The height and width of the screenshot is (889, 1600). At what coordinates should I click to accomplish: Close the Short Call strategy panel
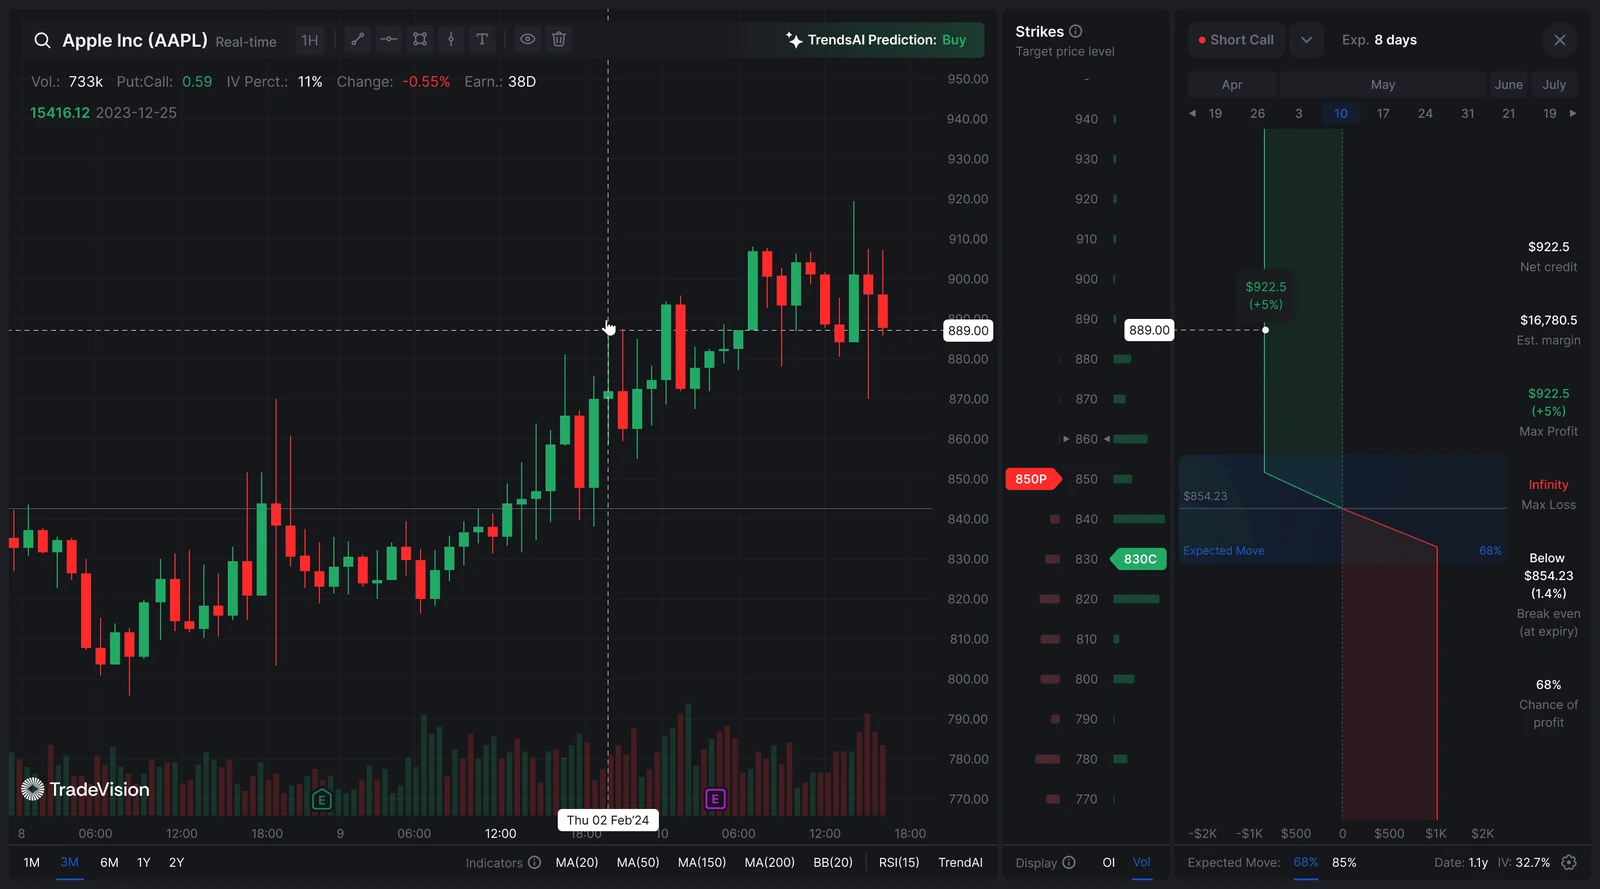[x=1560, y=40]
